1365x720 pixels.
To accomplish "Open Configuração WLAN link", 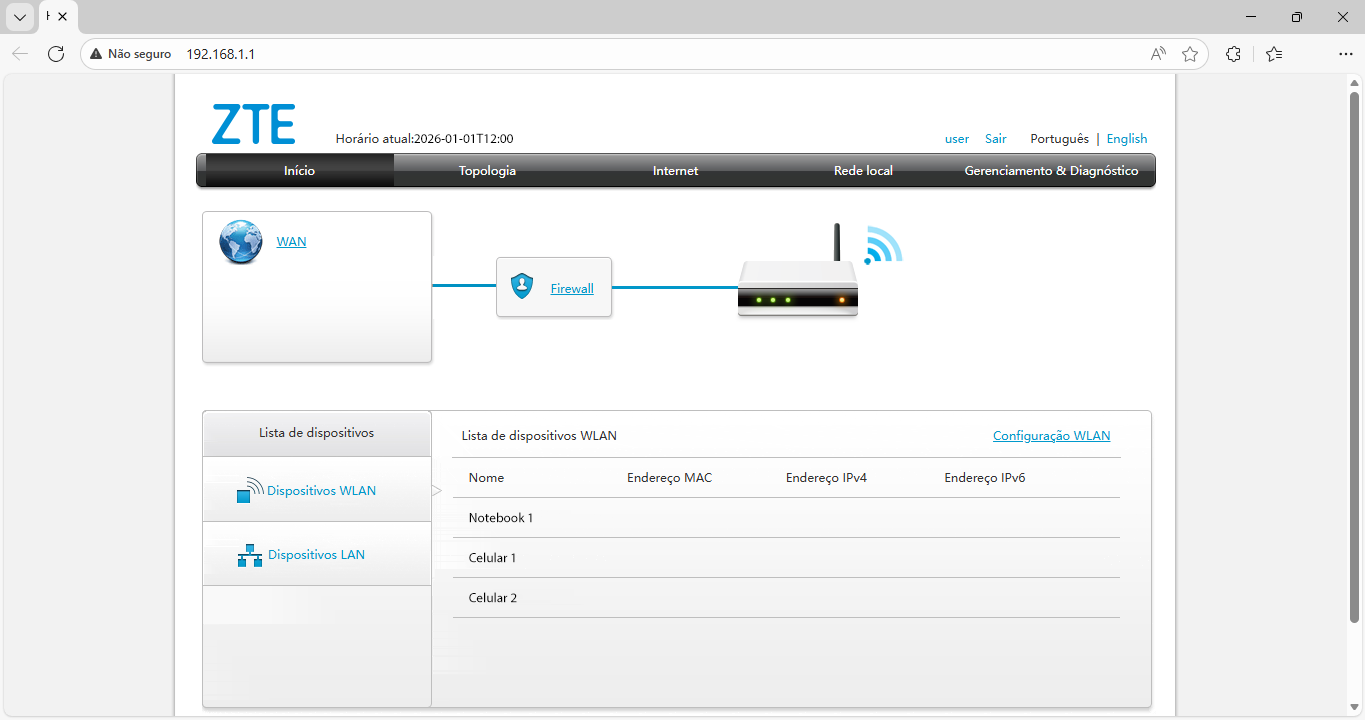I will tap(1051, 435).
